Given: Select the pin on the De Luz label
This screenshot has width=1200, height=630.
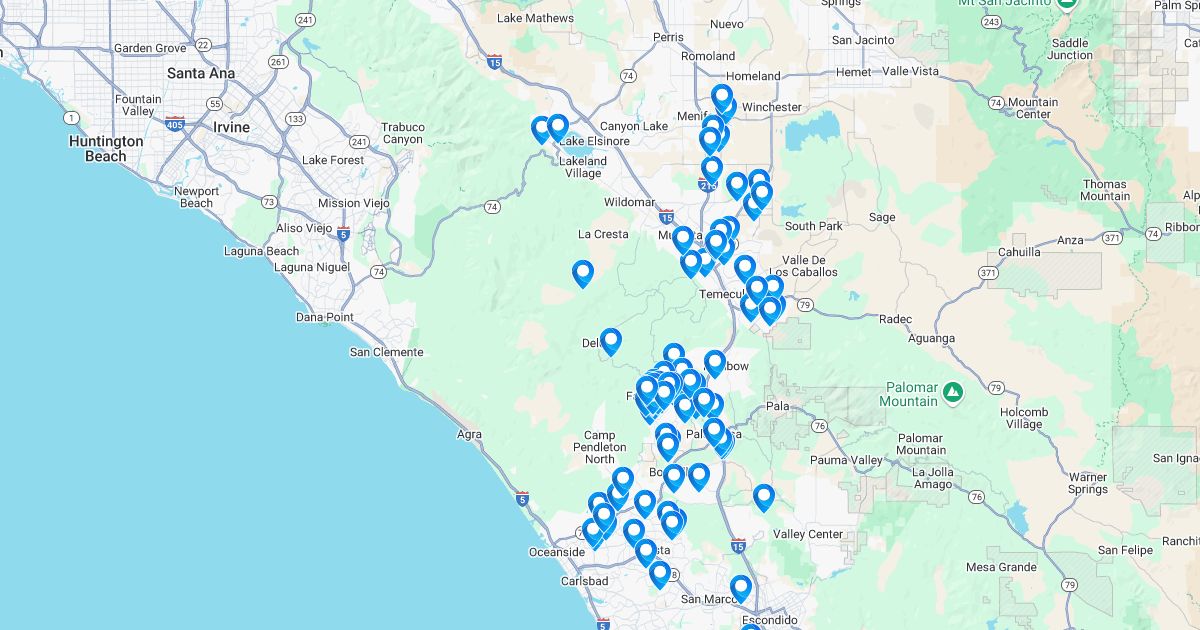Looking at the screenshot, I should (x=610, y=342).
